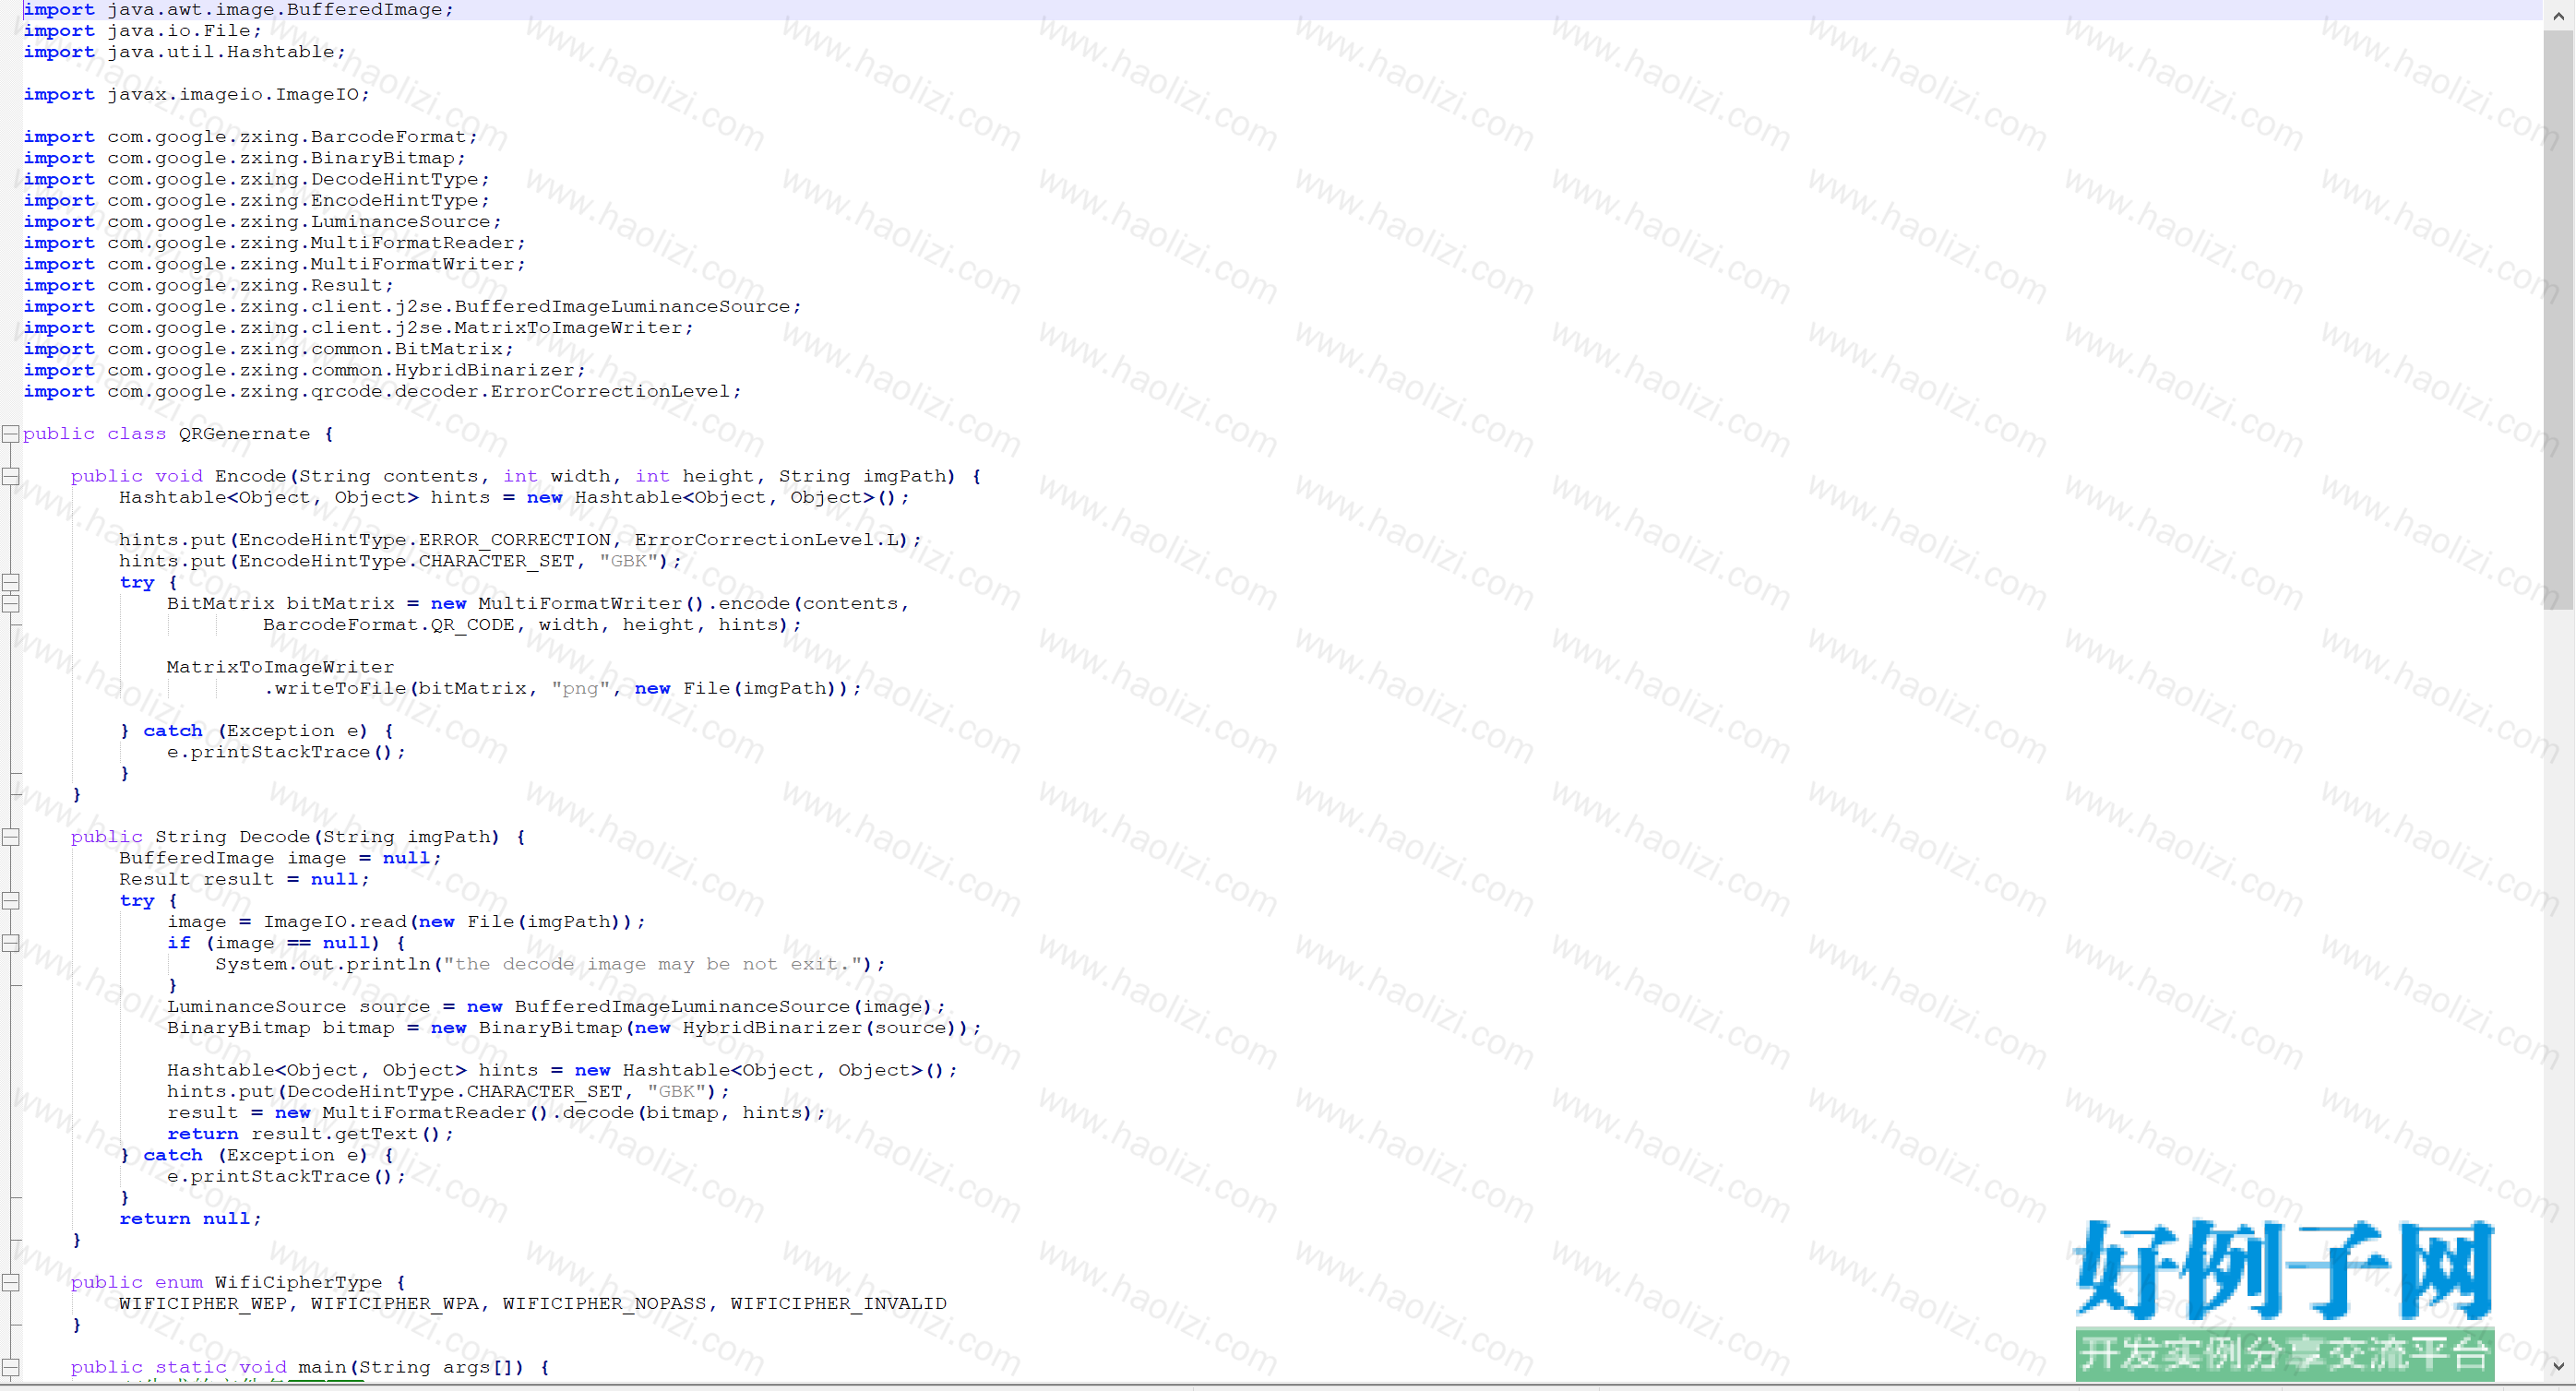Click the HybridBinarizer import line
This screenshot has height=1391, width=2576.
pyautogui.click(x=304, y=370)
